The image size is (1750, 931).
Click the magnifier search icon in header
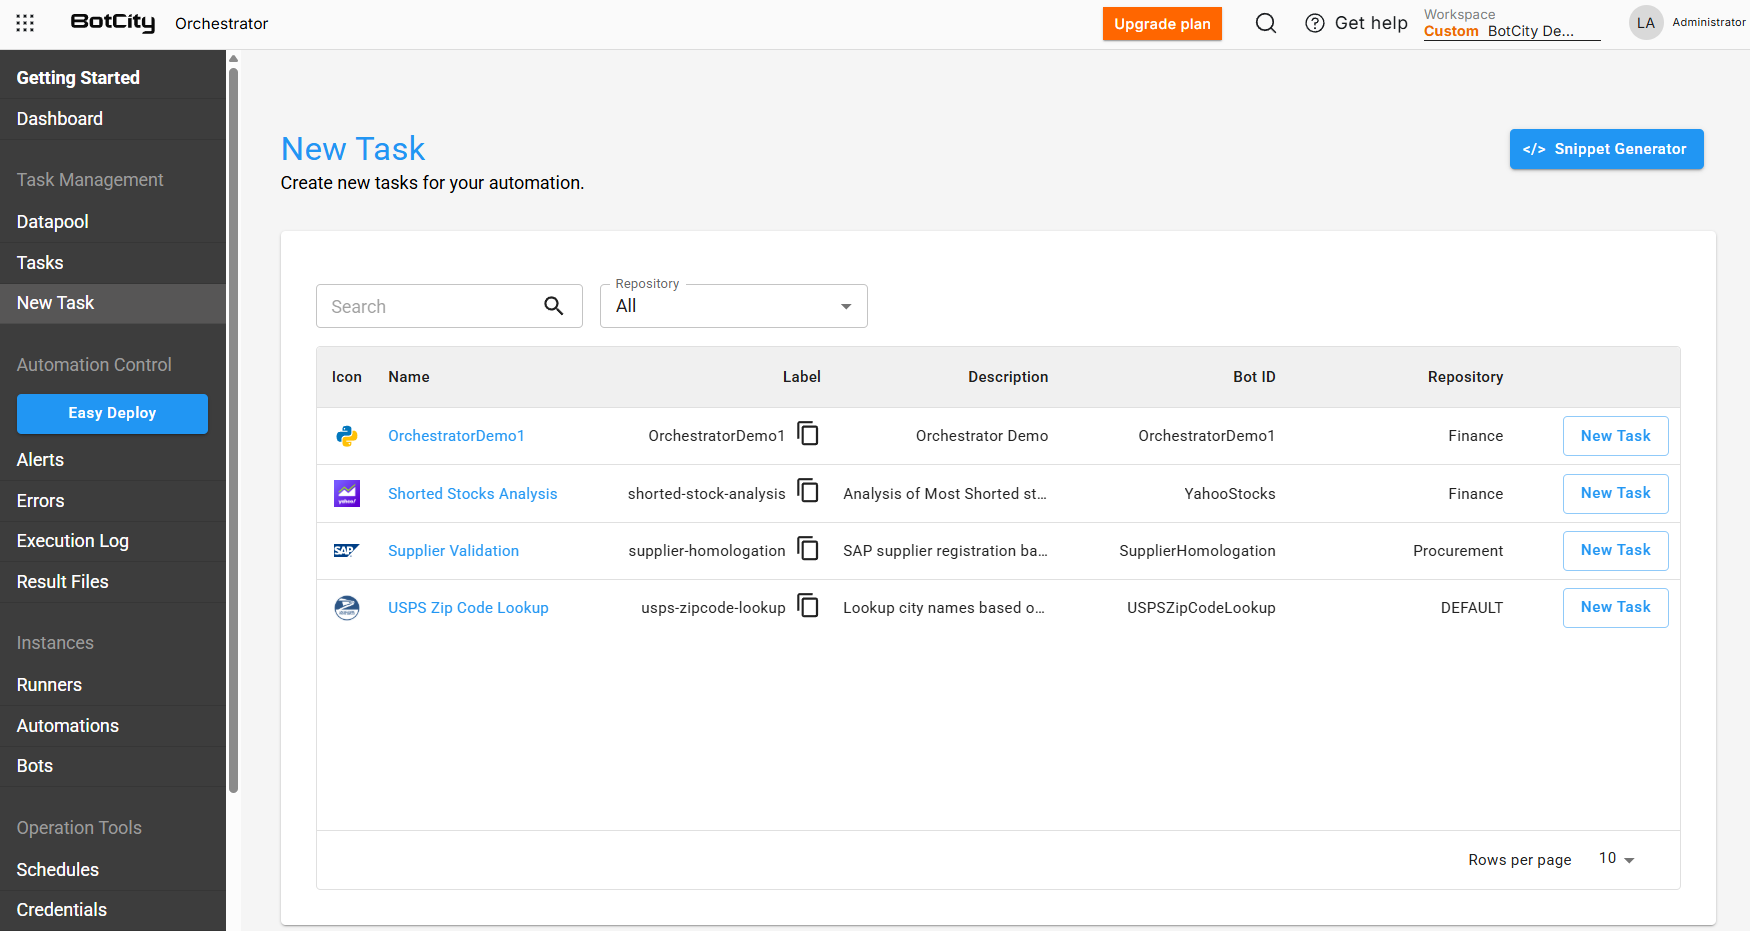pyautogui.click(x=1265, y=23)
